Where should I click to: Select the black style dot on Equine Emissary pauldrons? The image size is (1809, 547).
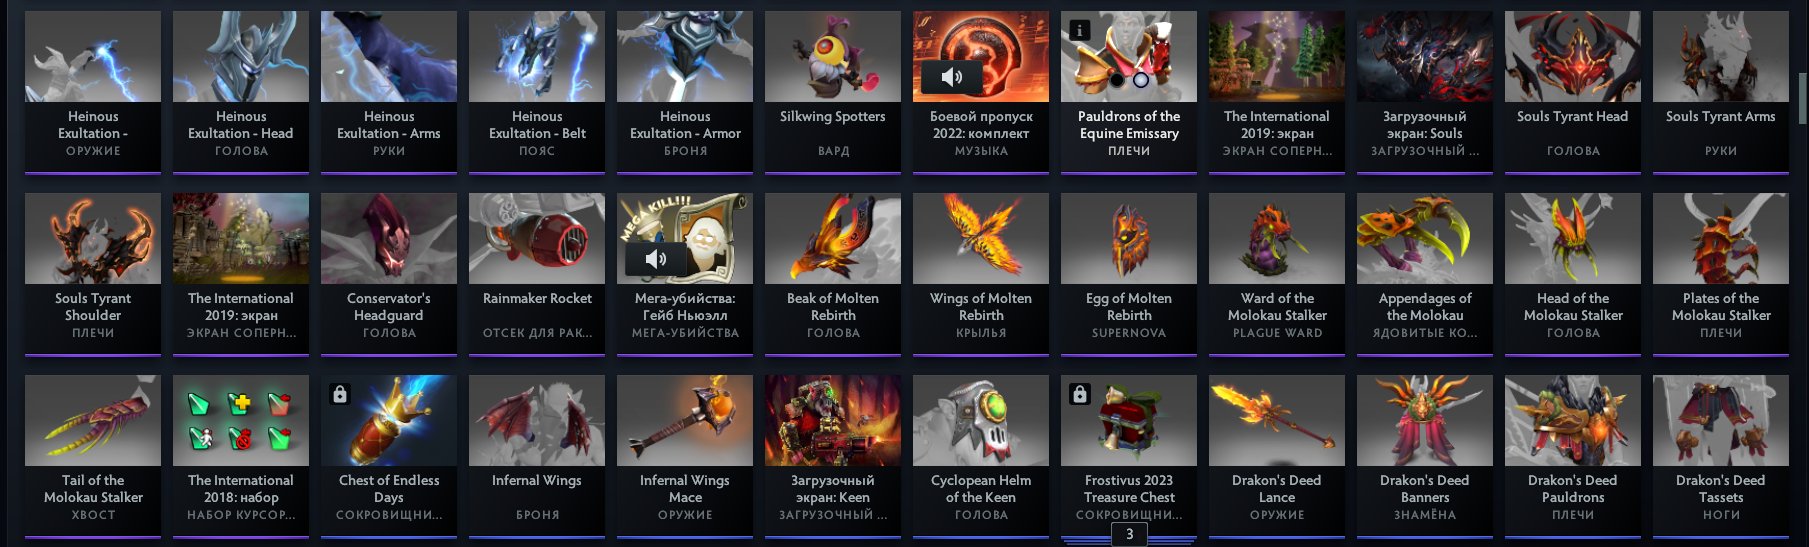point(1117,80)
